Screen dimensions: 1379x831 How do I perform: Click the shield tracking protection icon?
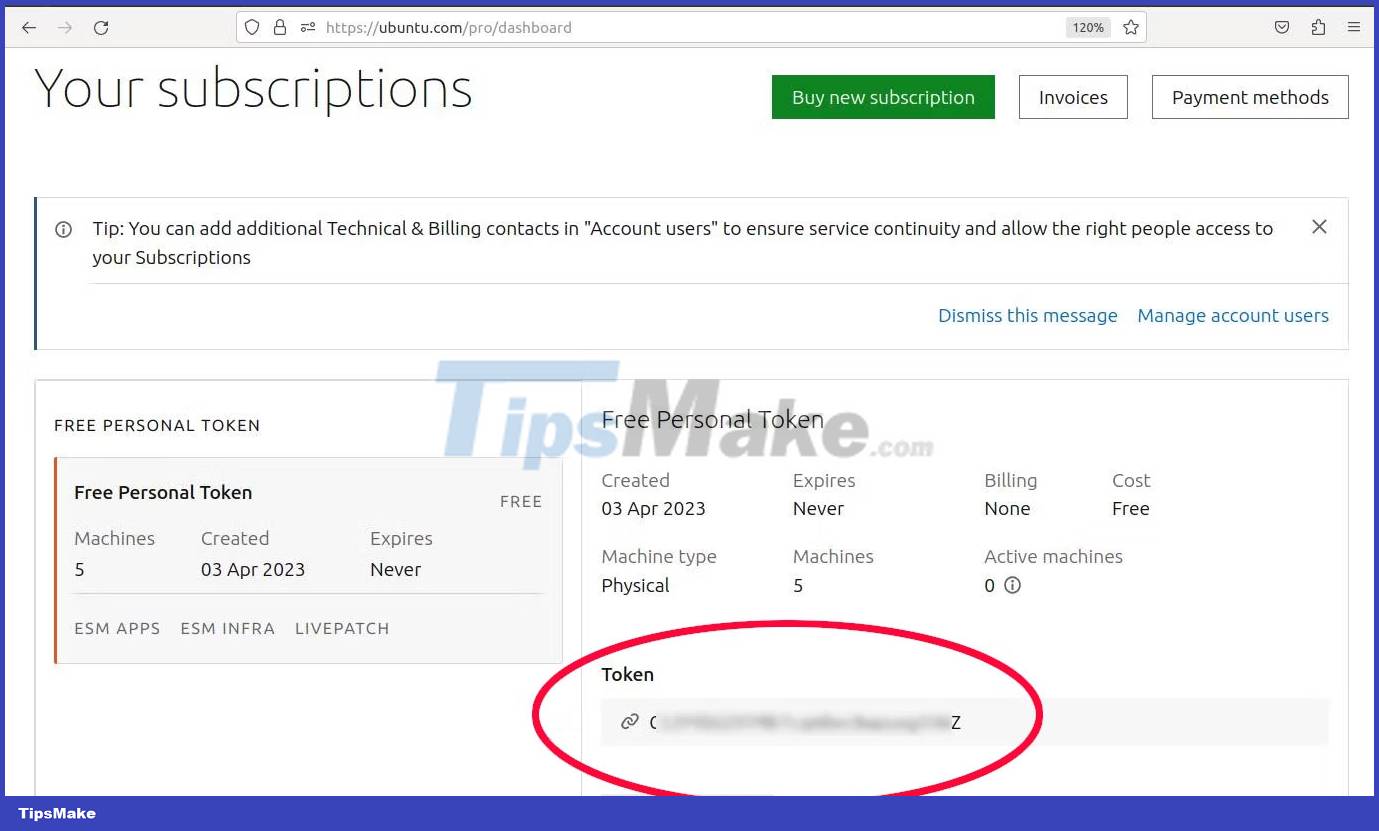tap(253, 28)
